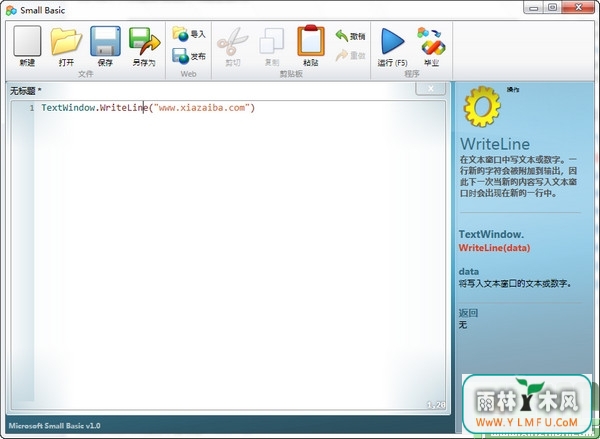Click the Small Basic logo in title bar
Screen dimensions: 600x439
(11, 10)
